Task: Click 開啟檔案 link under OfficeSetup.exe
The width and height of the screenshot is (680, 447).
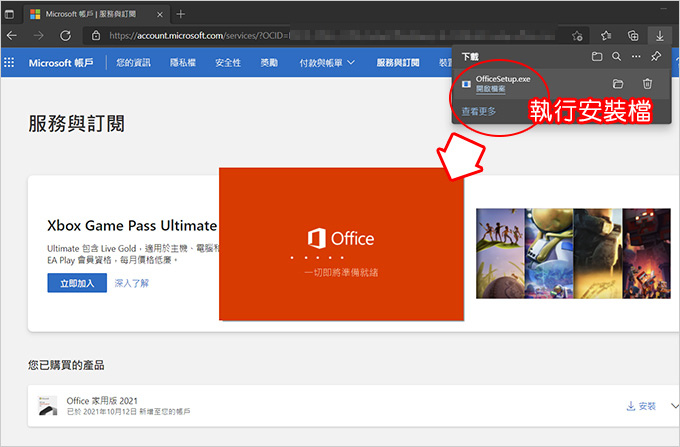Action: (490, 89)
